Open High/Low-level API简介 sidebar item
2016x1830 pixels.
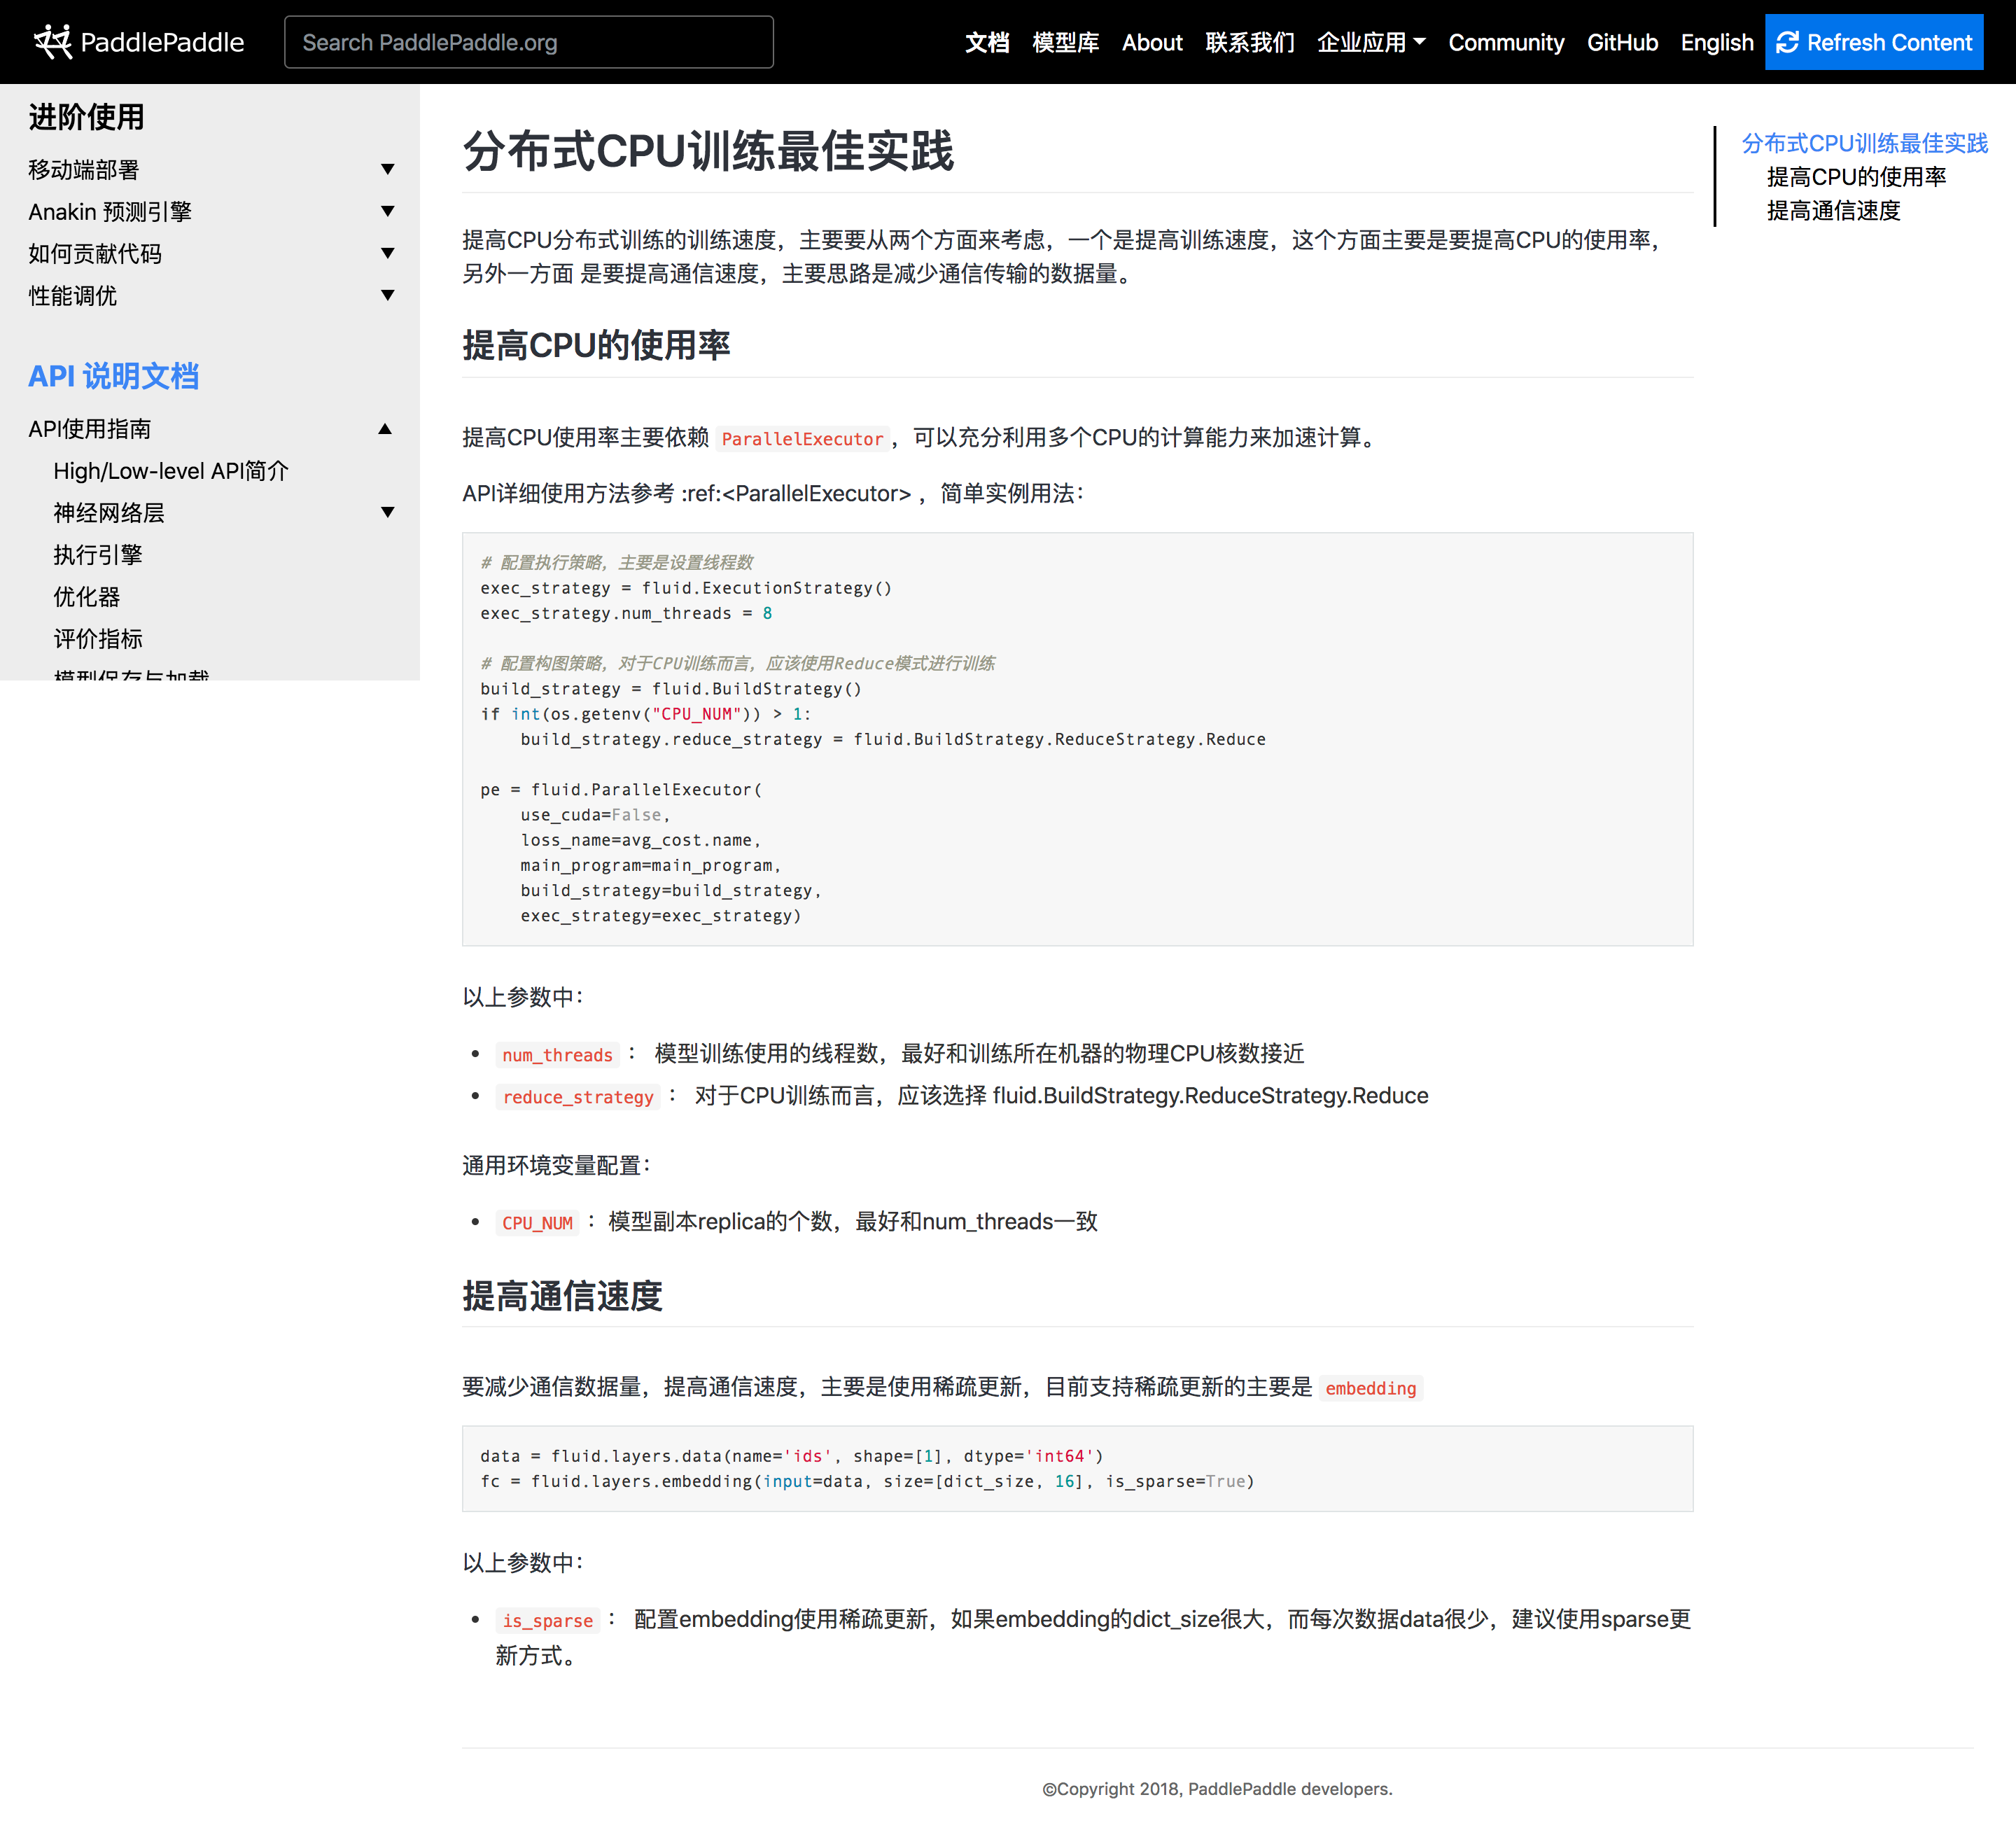point(171,471)
